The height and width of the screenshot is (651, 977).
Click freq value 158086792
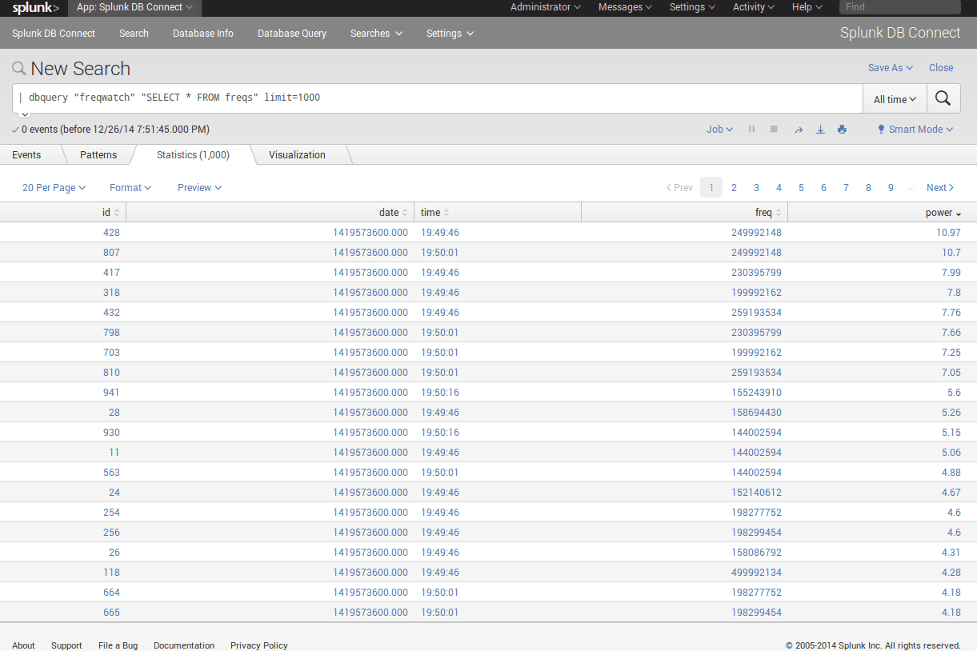(756, 552)
